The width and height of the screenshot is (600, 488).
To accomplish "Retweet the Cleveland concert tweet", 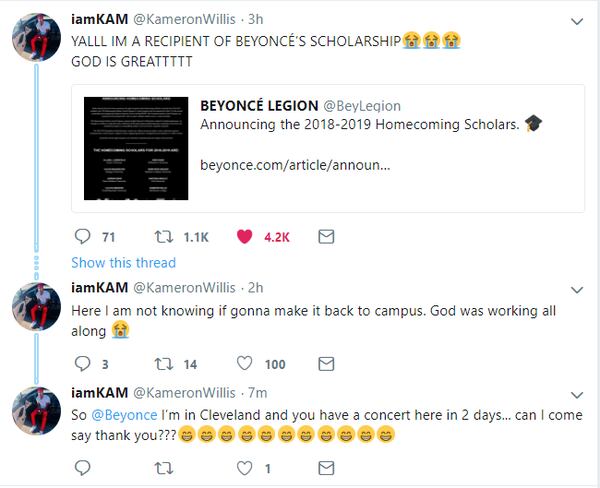I will point(166,466).
